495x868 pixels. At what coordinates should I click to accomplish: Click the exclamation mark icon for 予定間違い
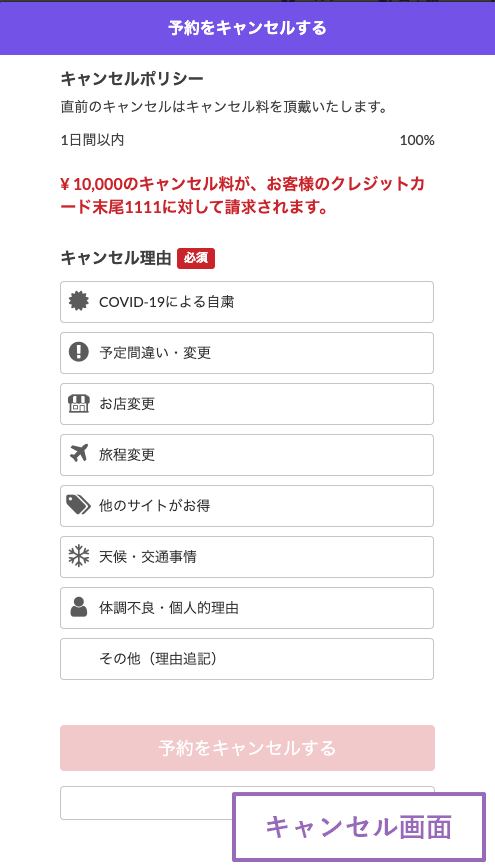(79, 352)
